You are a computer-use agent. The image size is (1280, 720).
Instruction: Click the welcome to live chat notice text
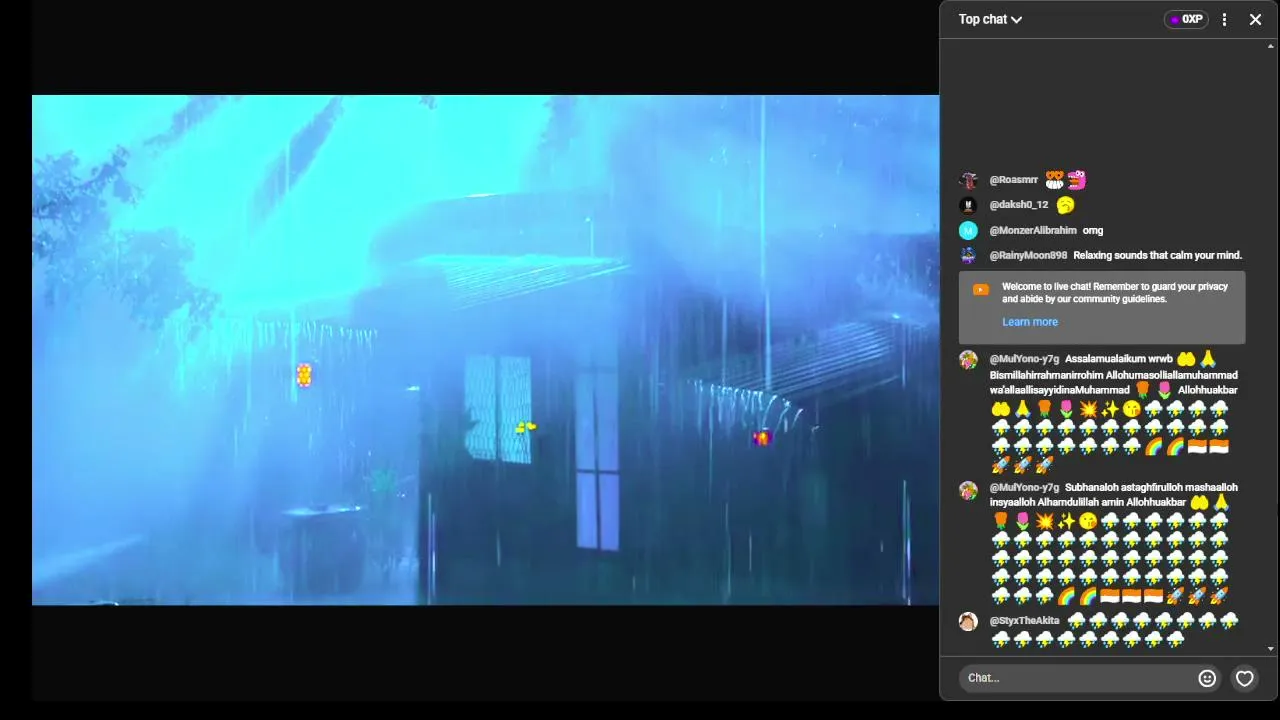tap(1115, 292)
